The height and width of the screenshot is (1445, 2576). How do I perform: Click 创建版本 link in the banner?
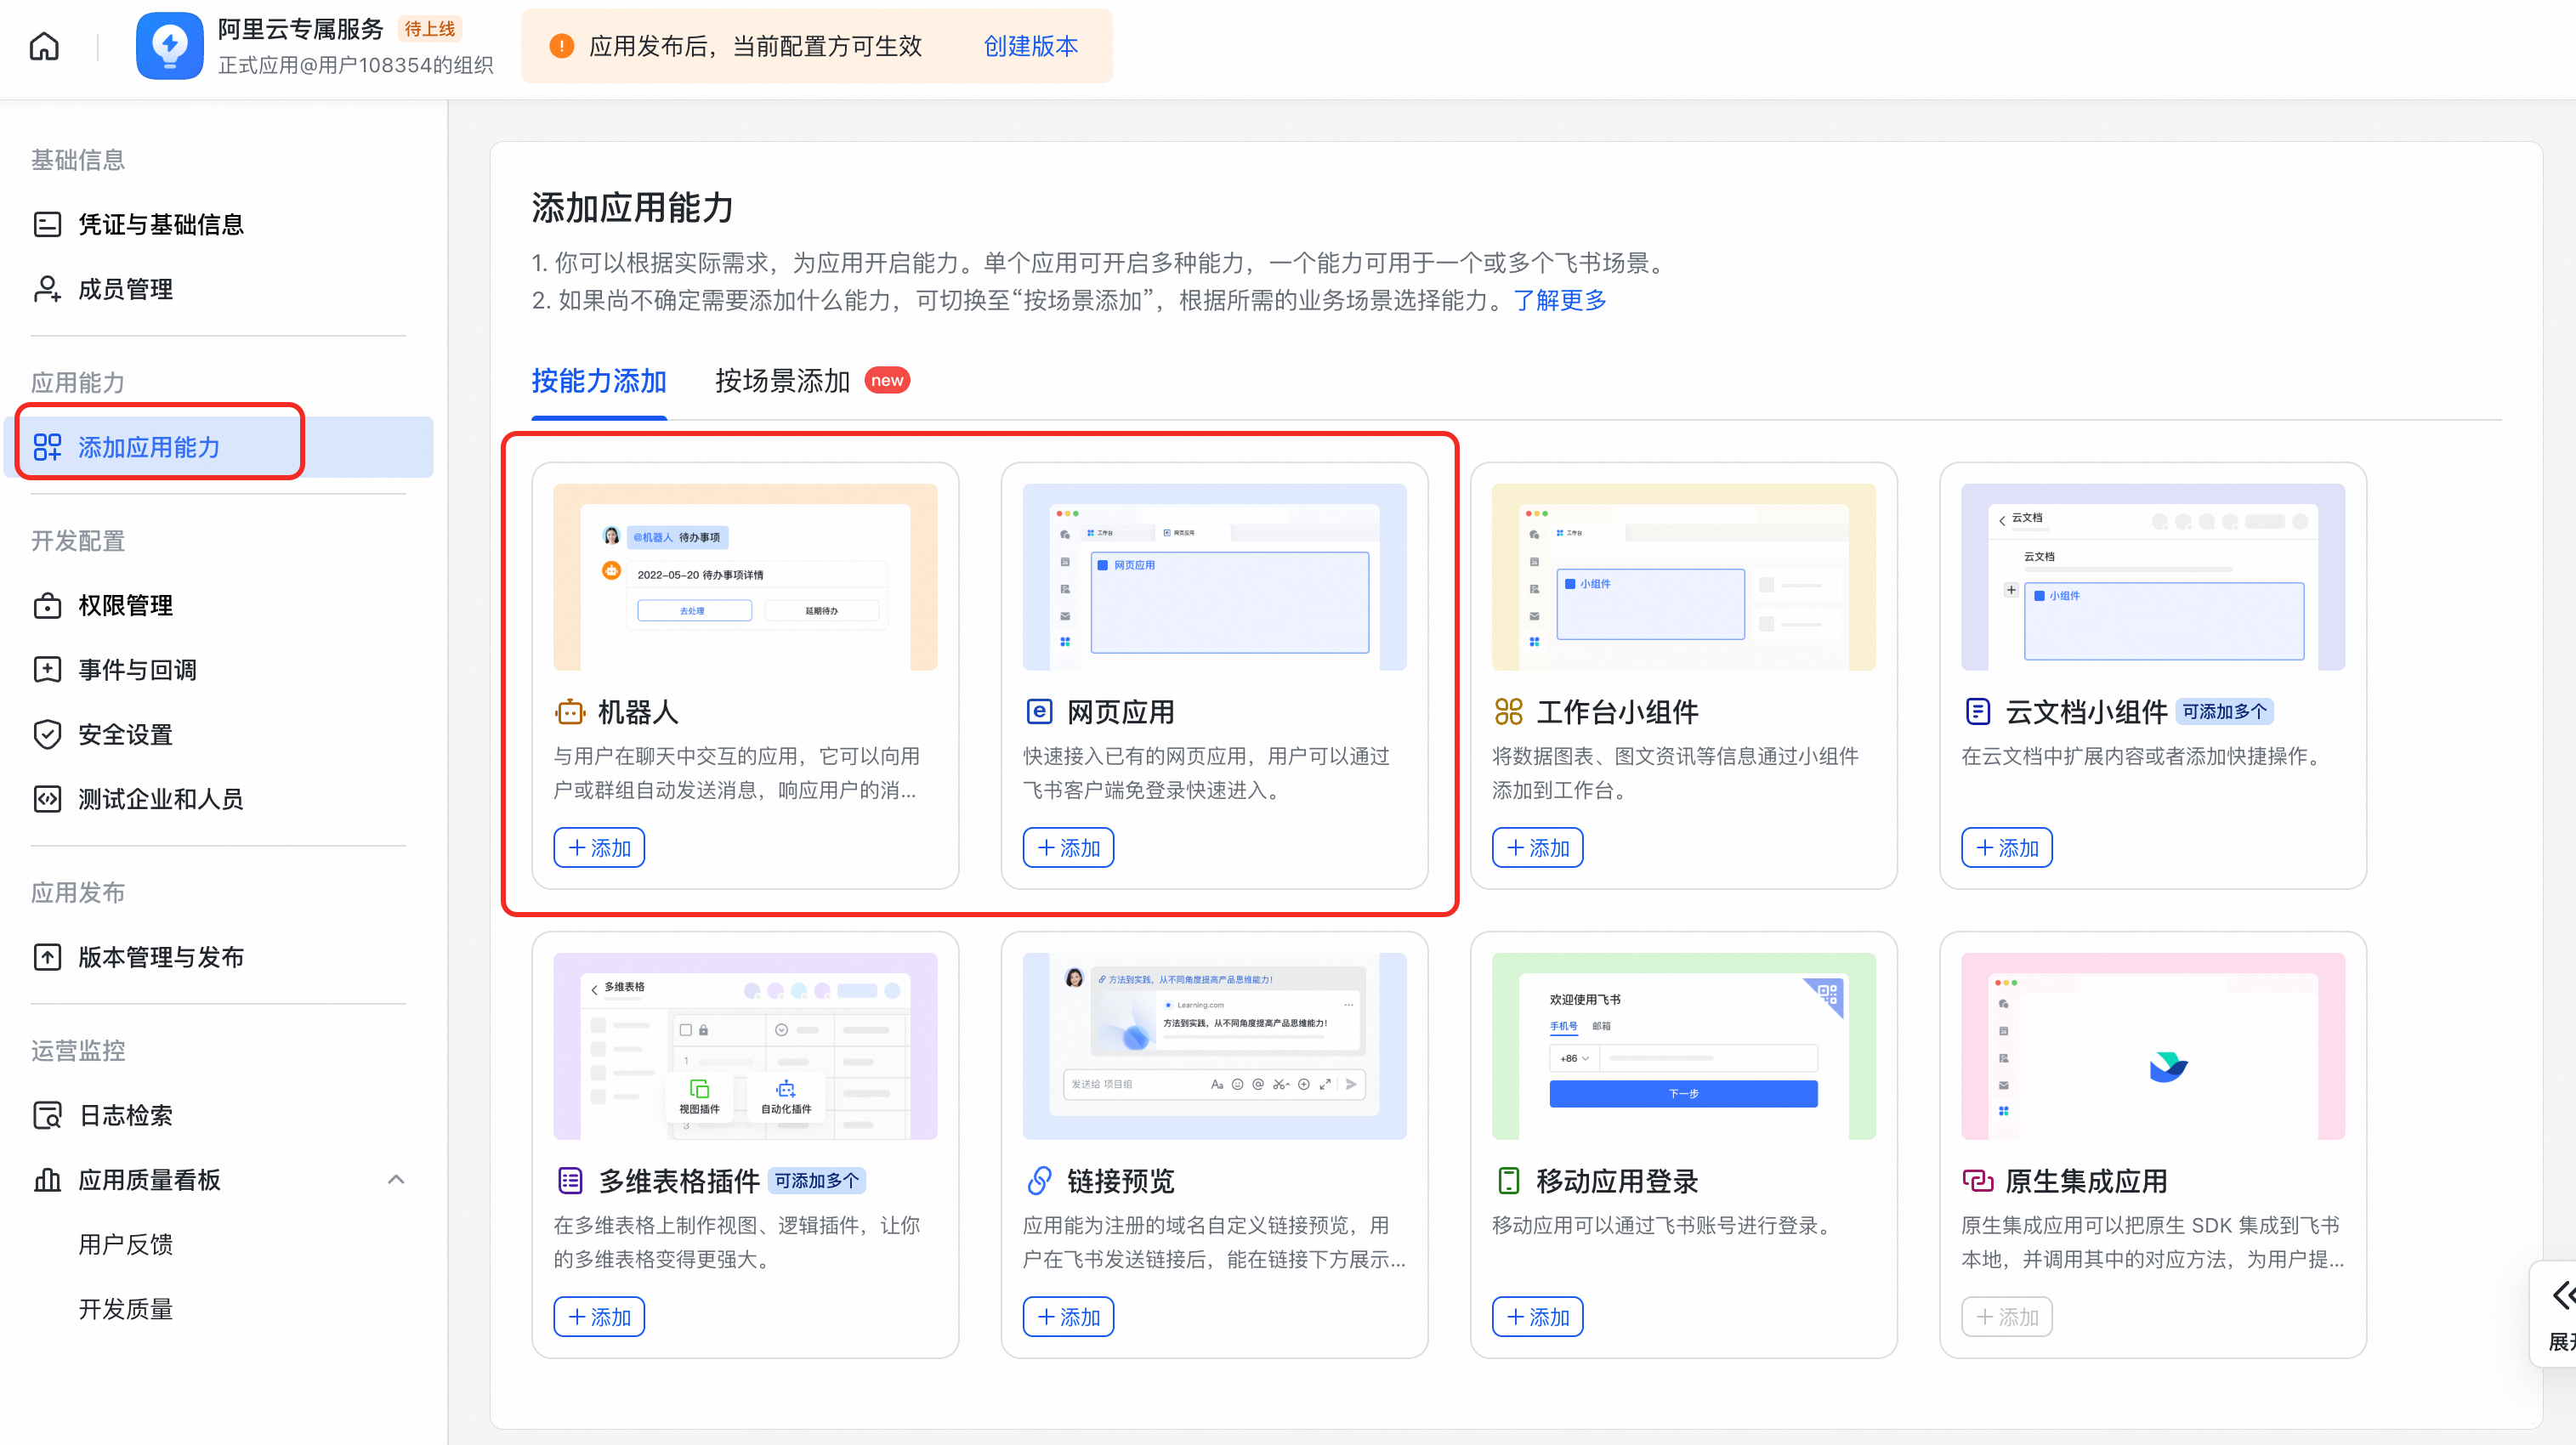1030,46
